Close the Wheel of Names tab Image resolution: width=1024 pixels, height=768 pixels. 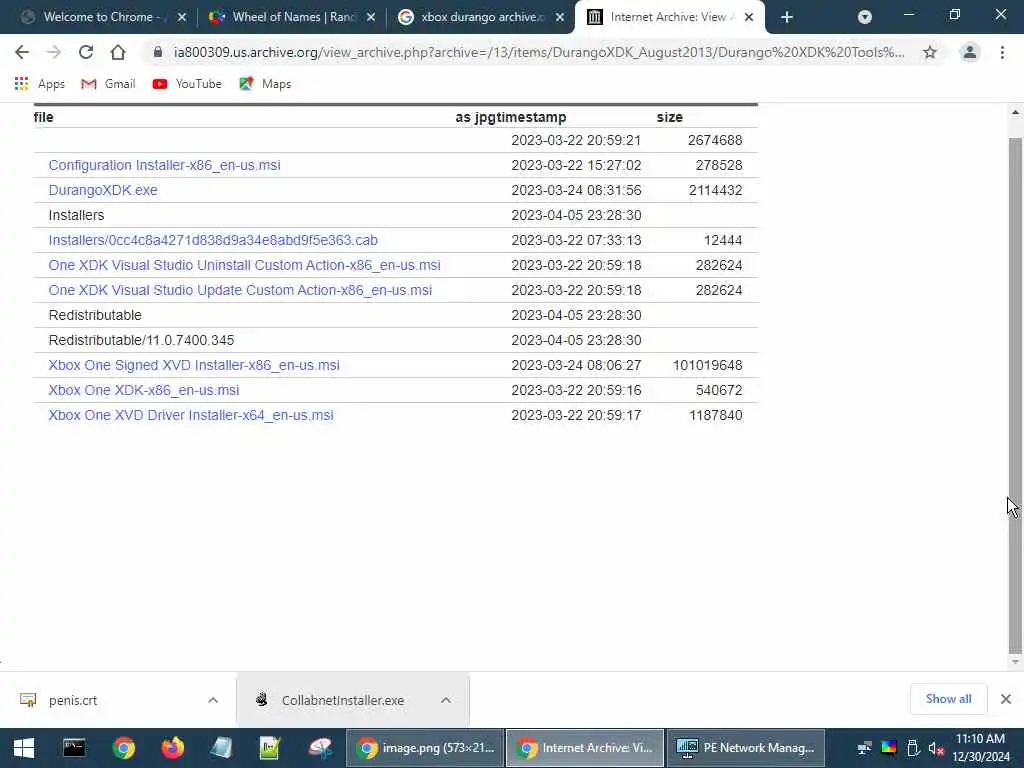pos(371,18)
